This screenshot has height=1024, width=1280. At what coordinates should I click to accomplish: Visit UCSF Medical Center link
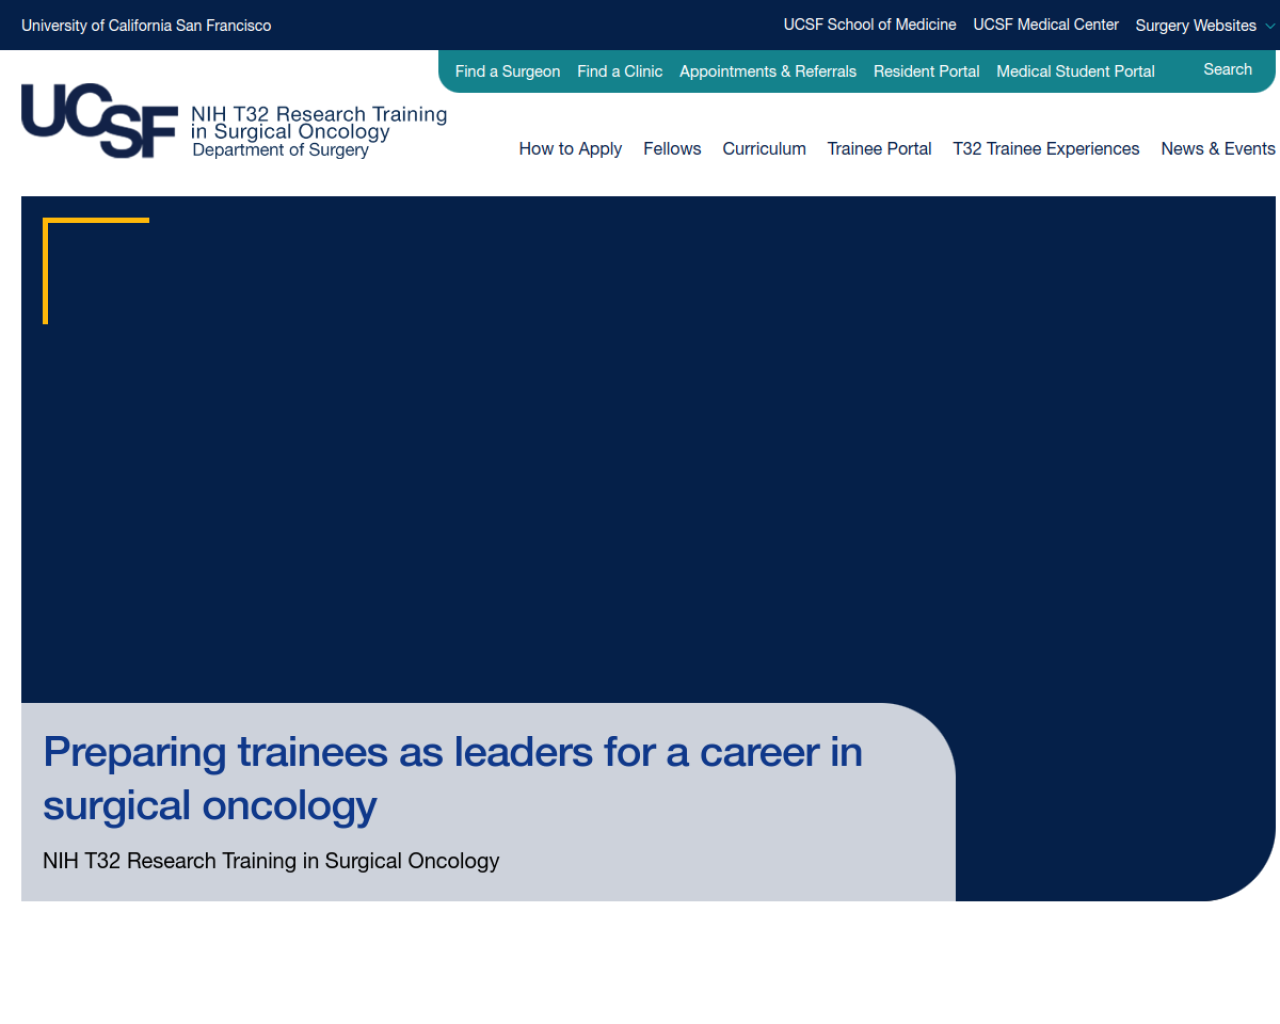pyautogui.click(x=1046, y=25)
